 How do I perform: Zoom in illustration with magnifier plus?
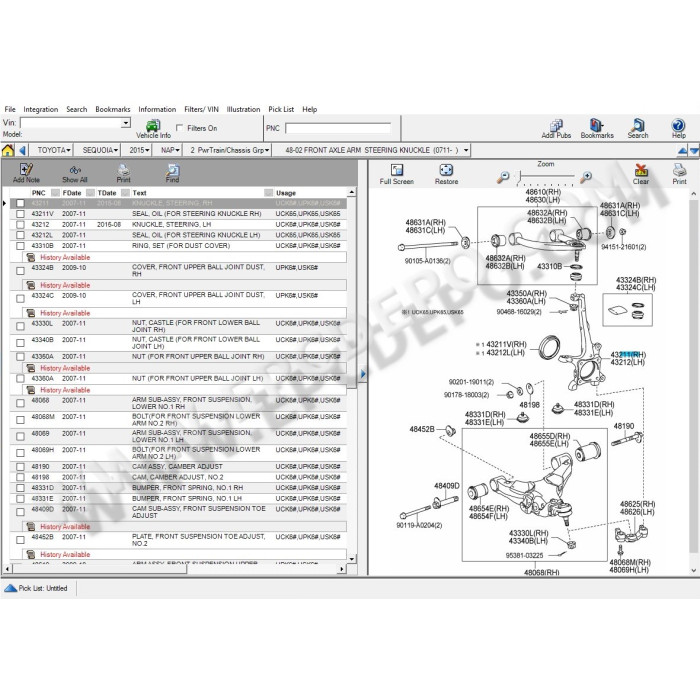pos(586,177)
